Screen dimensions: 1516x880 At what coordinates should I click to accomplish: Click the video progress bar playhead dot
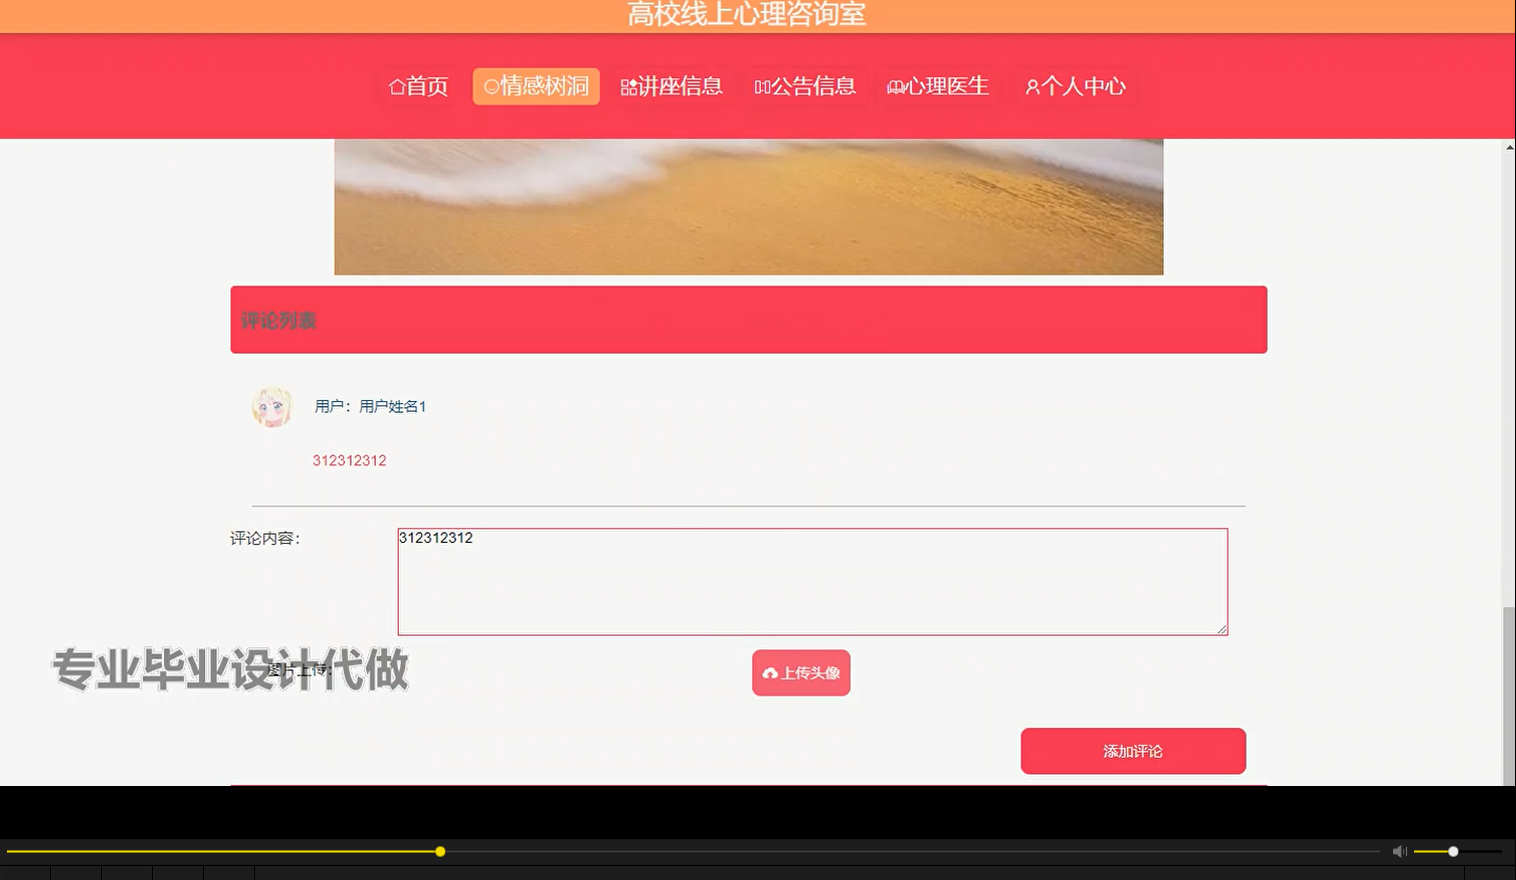tap(440, 851)
